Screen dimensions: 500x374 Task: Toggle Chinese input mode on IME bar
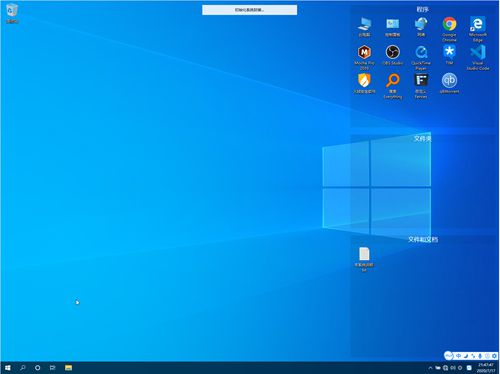click(458, 356)
